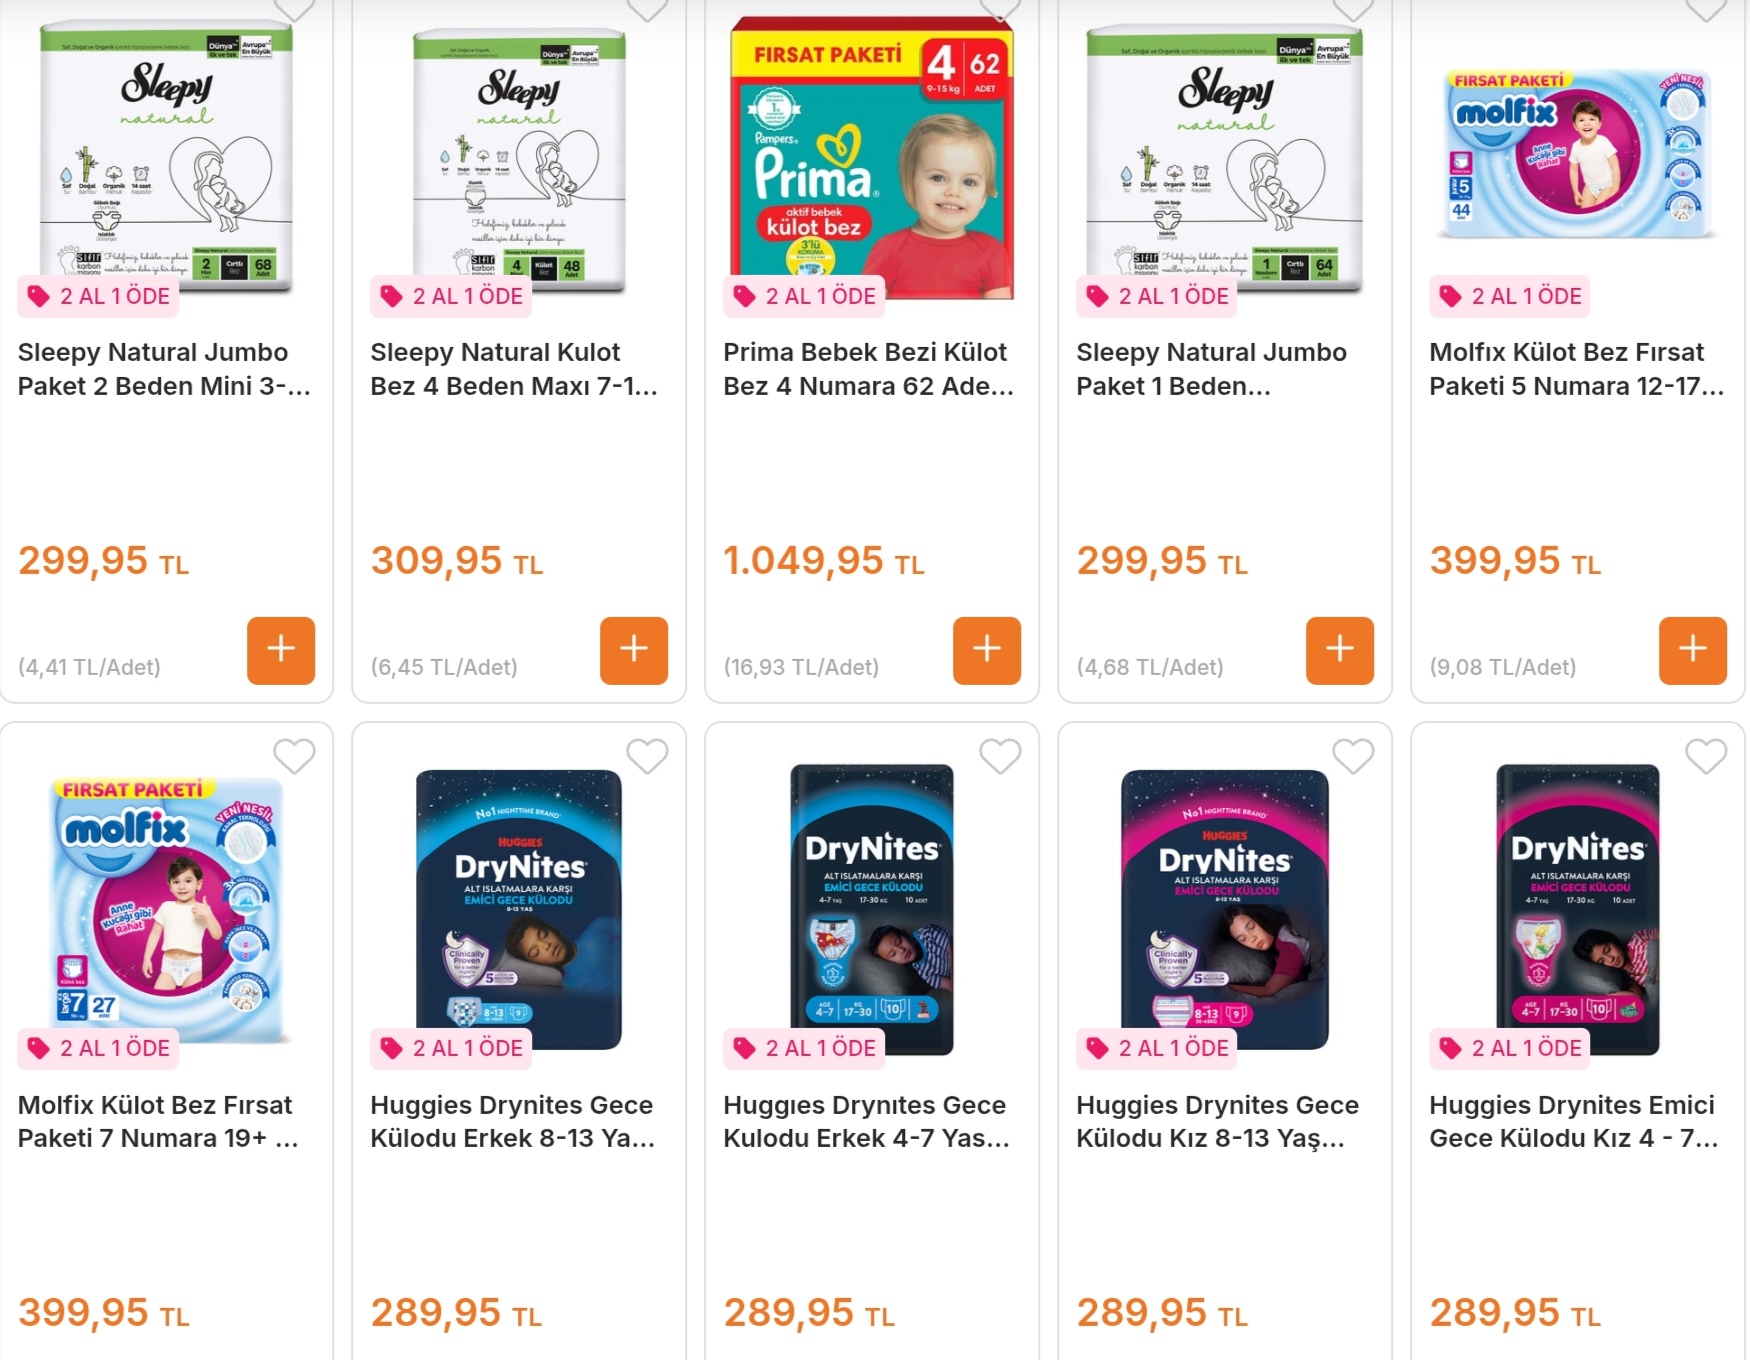Open Sleepy Natural Jumbo Paket 2 Beden title

pos(165,369)
